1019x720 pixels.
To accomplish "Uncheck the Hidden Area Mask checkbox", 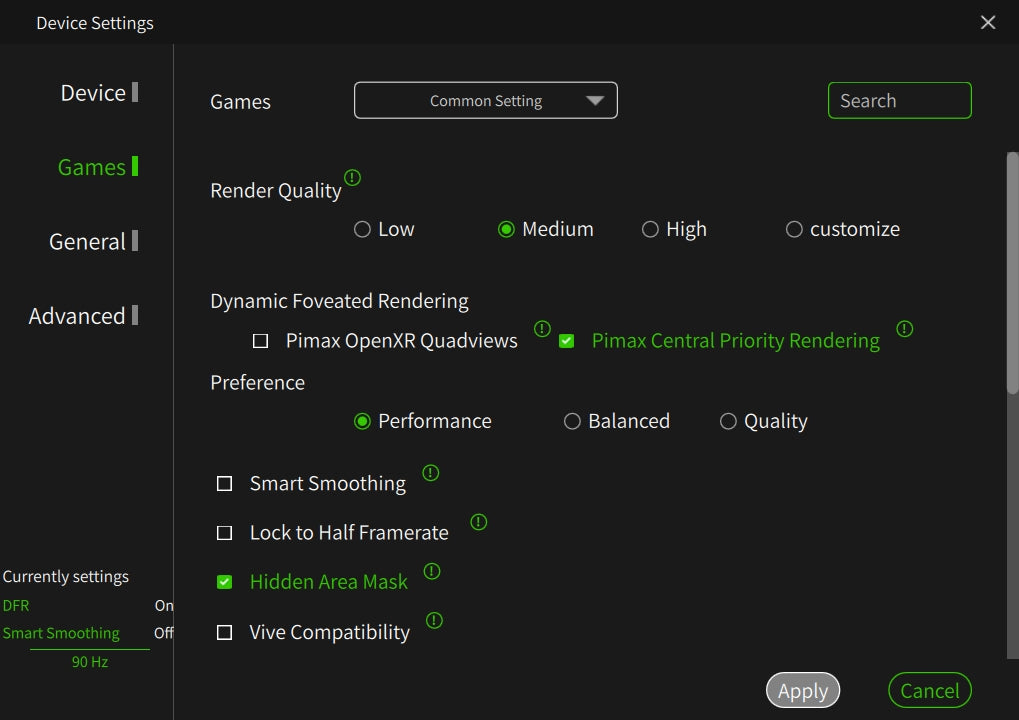I will (x=225, y=582).
